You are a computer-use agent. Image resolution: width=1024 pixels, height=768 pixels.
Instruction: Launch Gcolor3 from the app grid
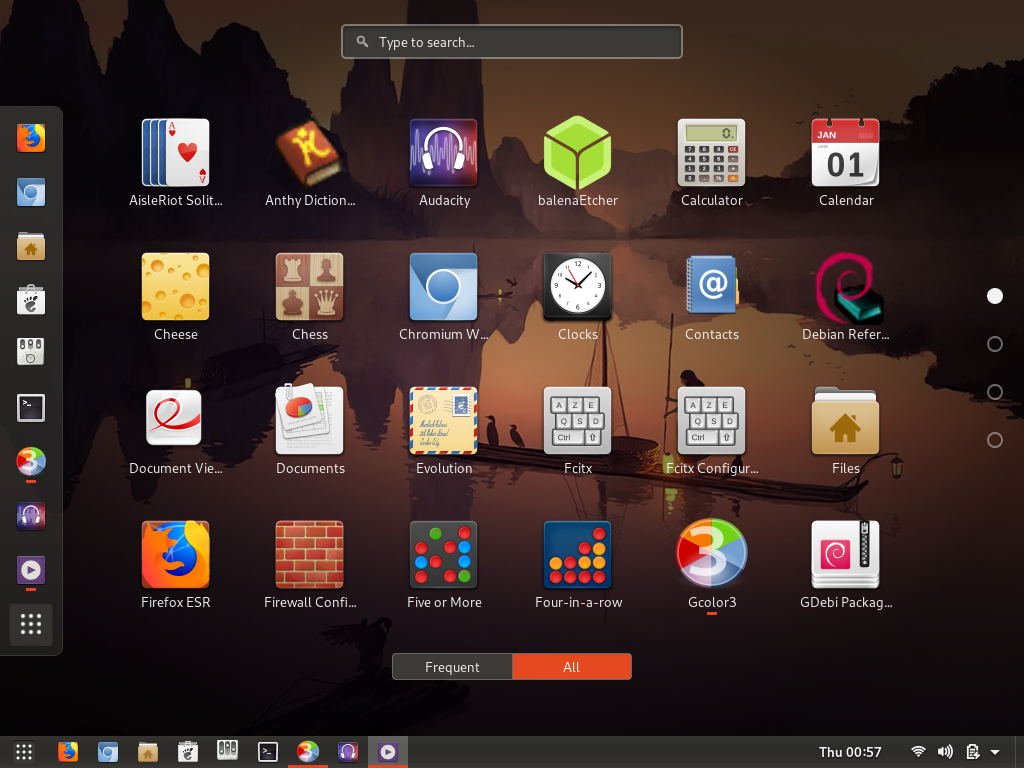tap(712, 565)
